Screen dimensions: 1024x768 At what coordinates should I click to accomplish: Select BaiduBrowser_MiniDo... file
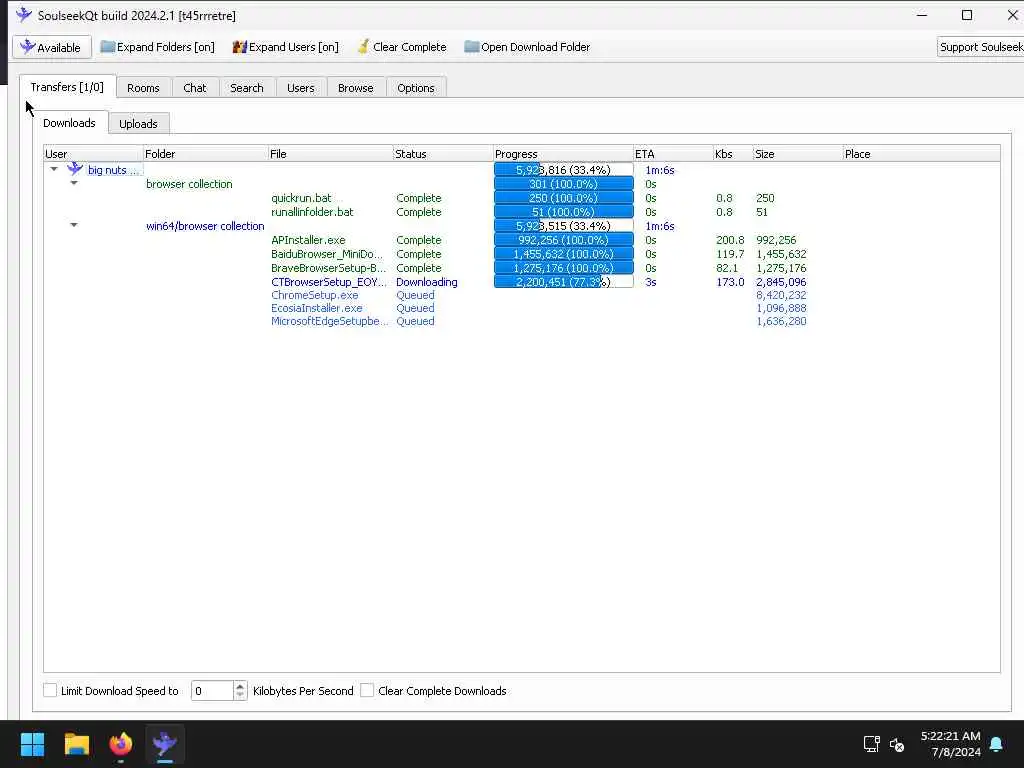click(x=327, y=254)
